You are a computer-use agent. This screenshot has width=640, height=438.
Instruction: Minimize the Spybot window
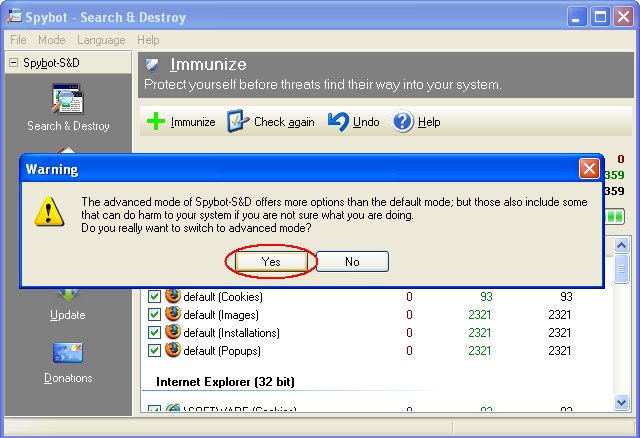[576, 17]
